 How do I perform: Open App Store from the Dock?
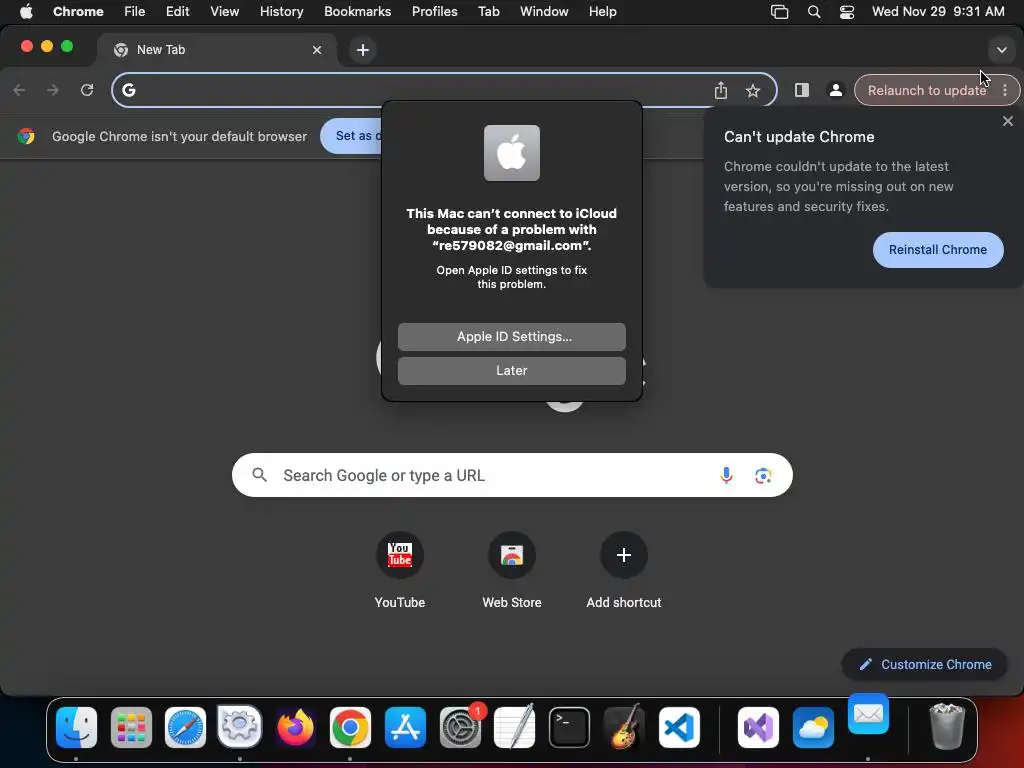(x=405, y=727)
